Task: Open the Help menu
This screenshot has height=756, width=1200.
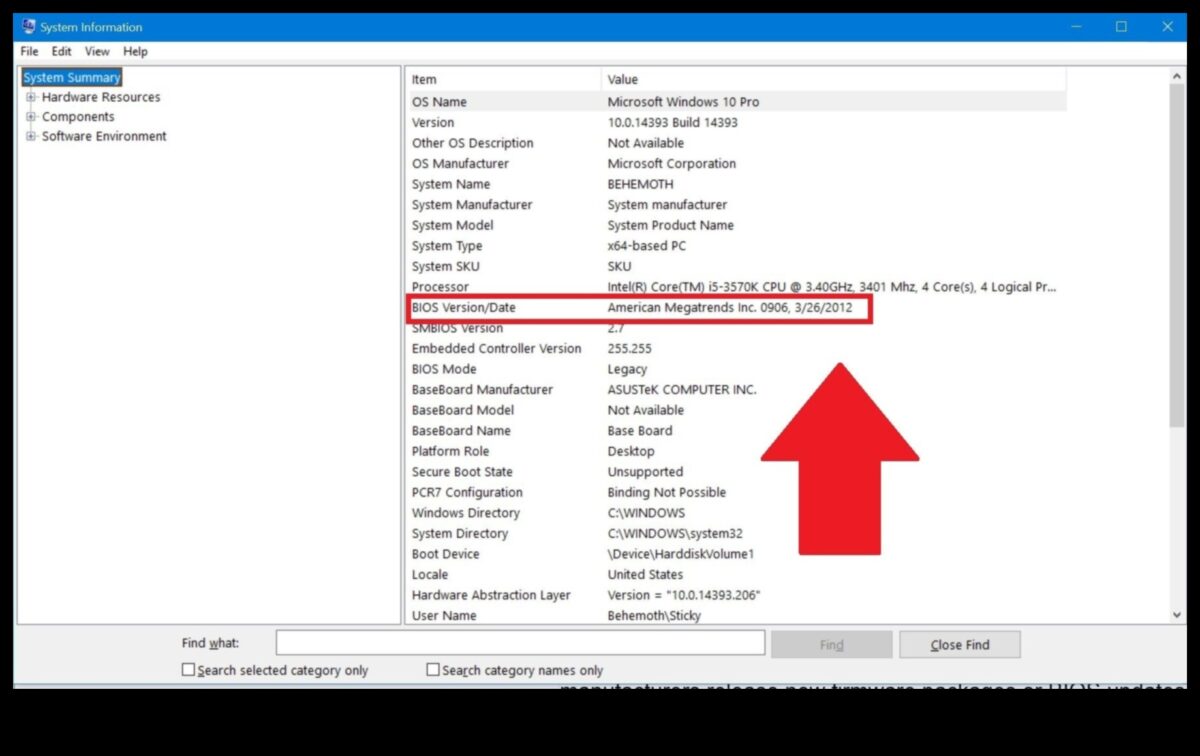Action: click(x=135, y=51)
